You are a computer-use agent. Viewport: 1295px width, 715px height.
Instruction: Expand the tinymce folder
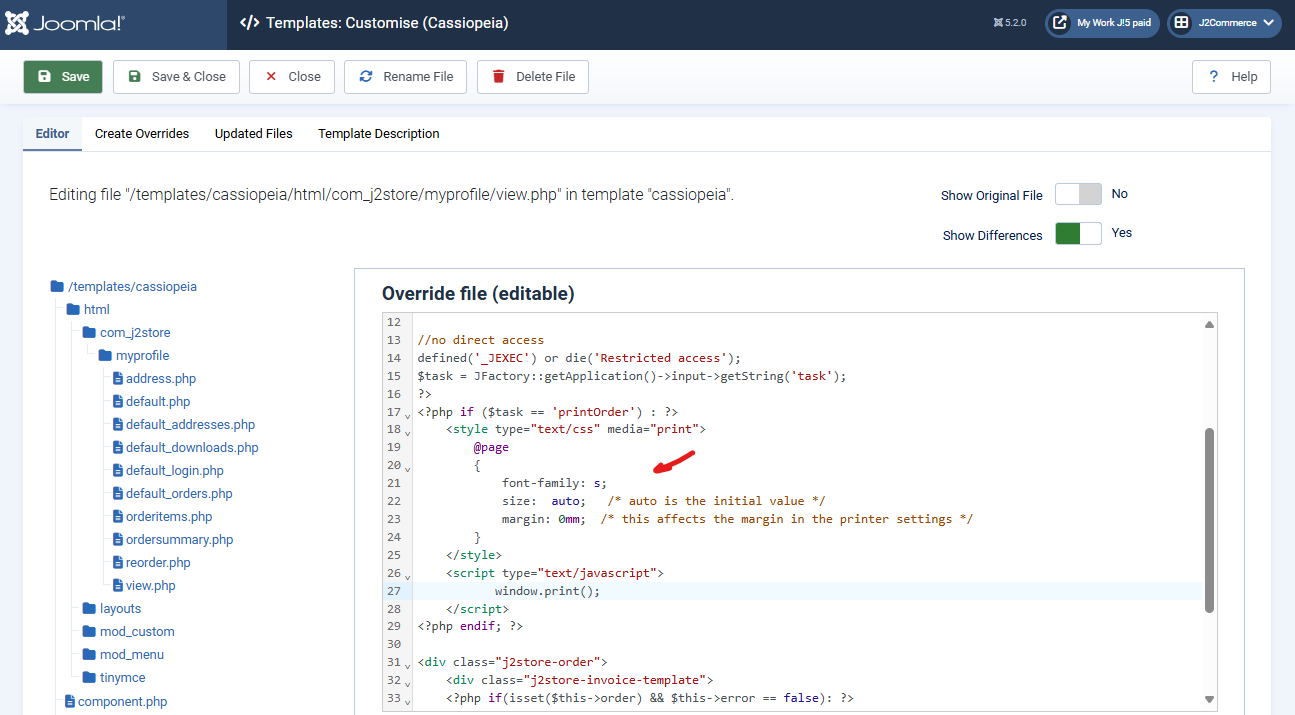(x=114, y=678)
